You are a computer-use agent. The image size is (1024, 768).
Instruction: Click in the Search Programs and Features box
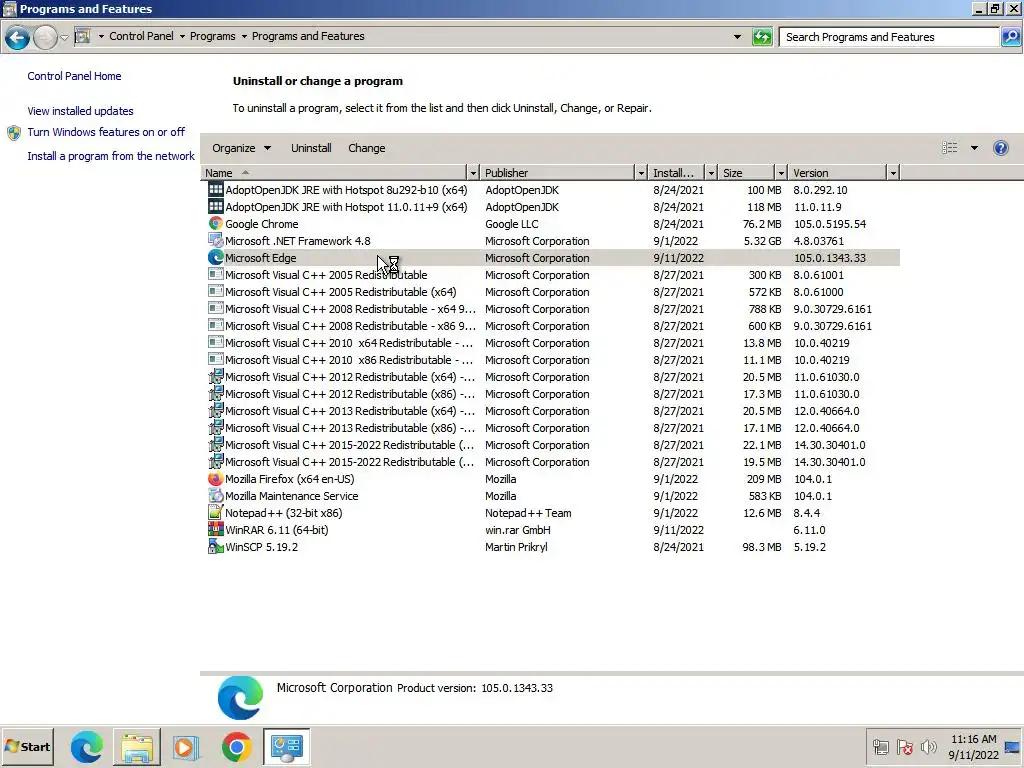(889, 37)
